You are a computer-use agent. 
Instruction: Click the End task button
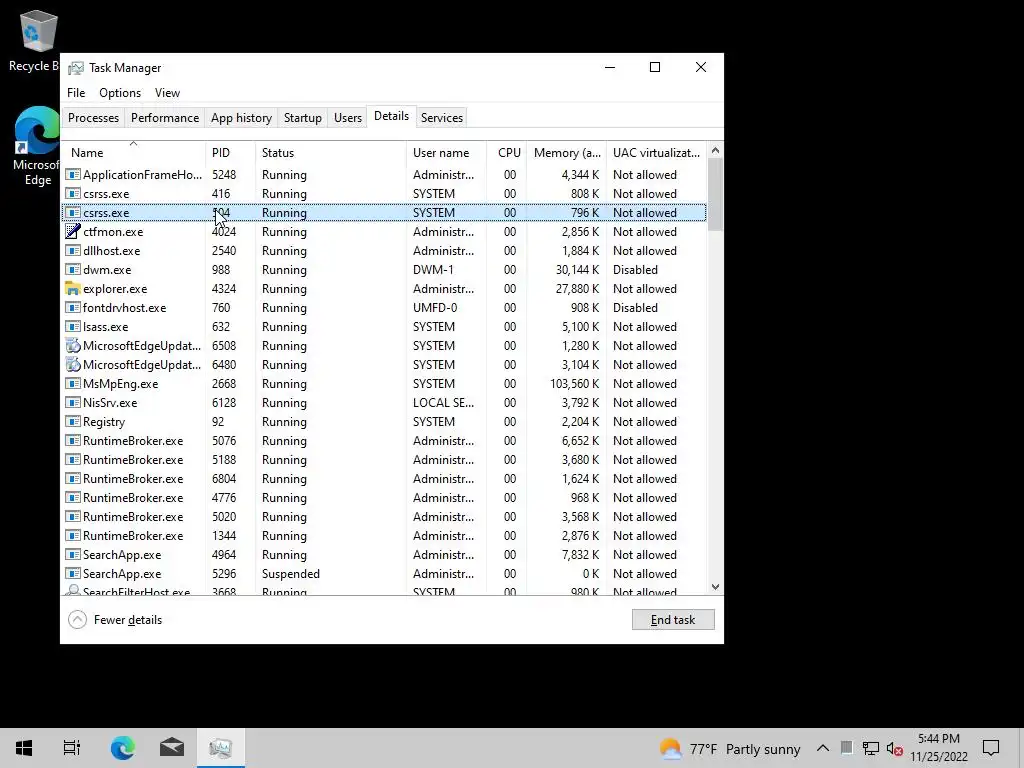(x=673, y=620)
